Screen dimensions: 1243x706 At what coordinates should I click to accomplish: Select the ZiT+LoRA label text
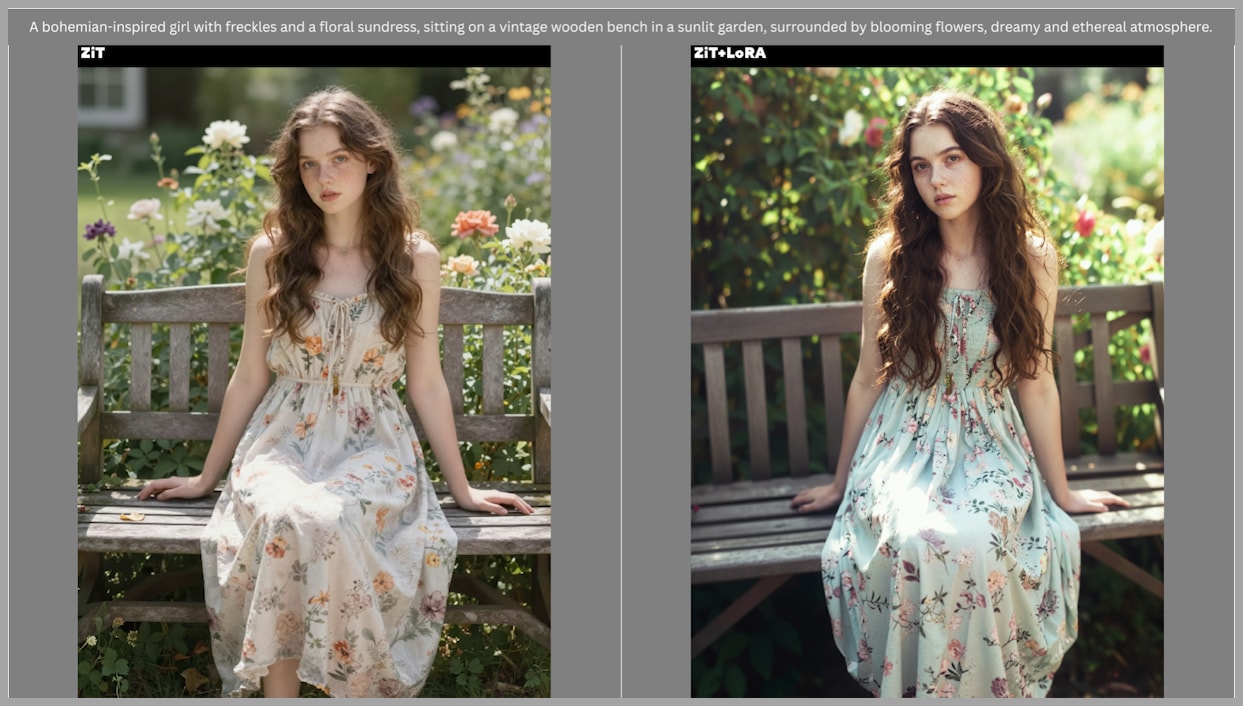[729, 53]
